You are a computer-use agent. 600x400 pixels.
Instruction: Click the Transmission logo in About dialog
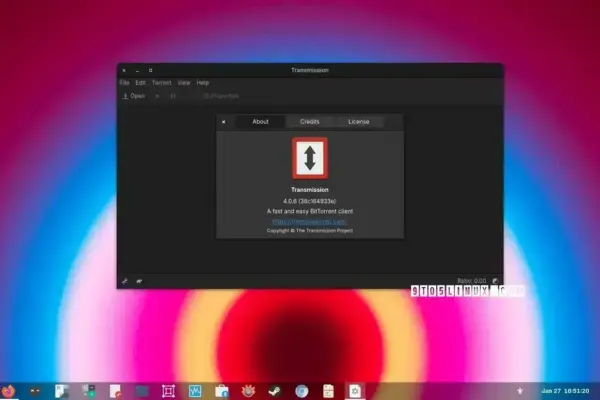(x=310, y=158)
